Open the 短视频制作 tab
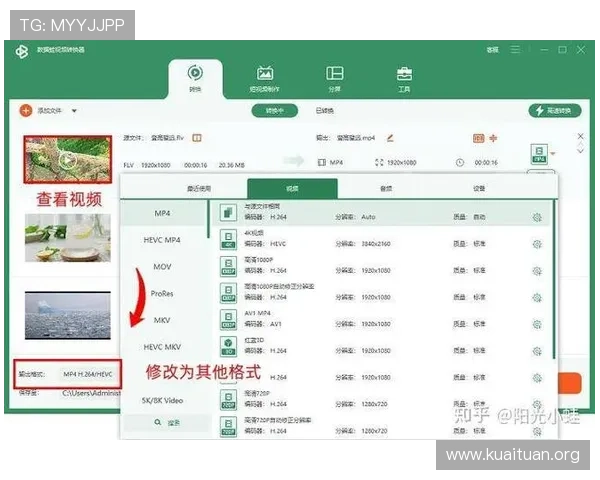The width and height of the screenshot is (600, 480). click(x=264, y=79)
